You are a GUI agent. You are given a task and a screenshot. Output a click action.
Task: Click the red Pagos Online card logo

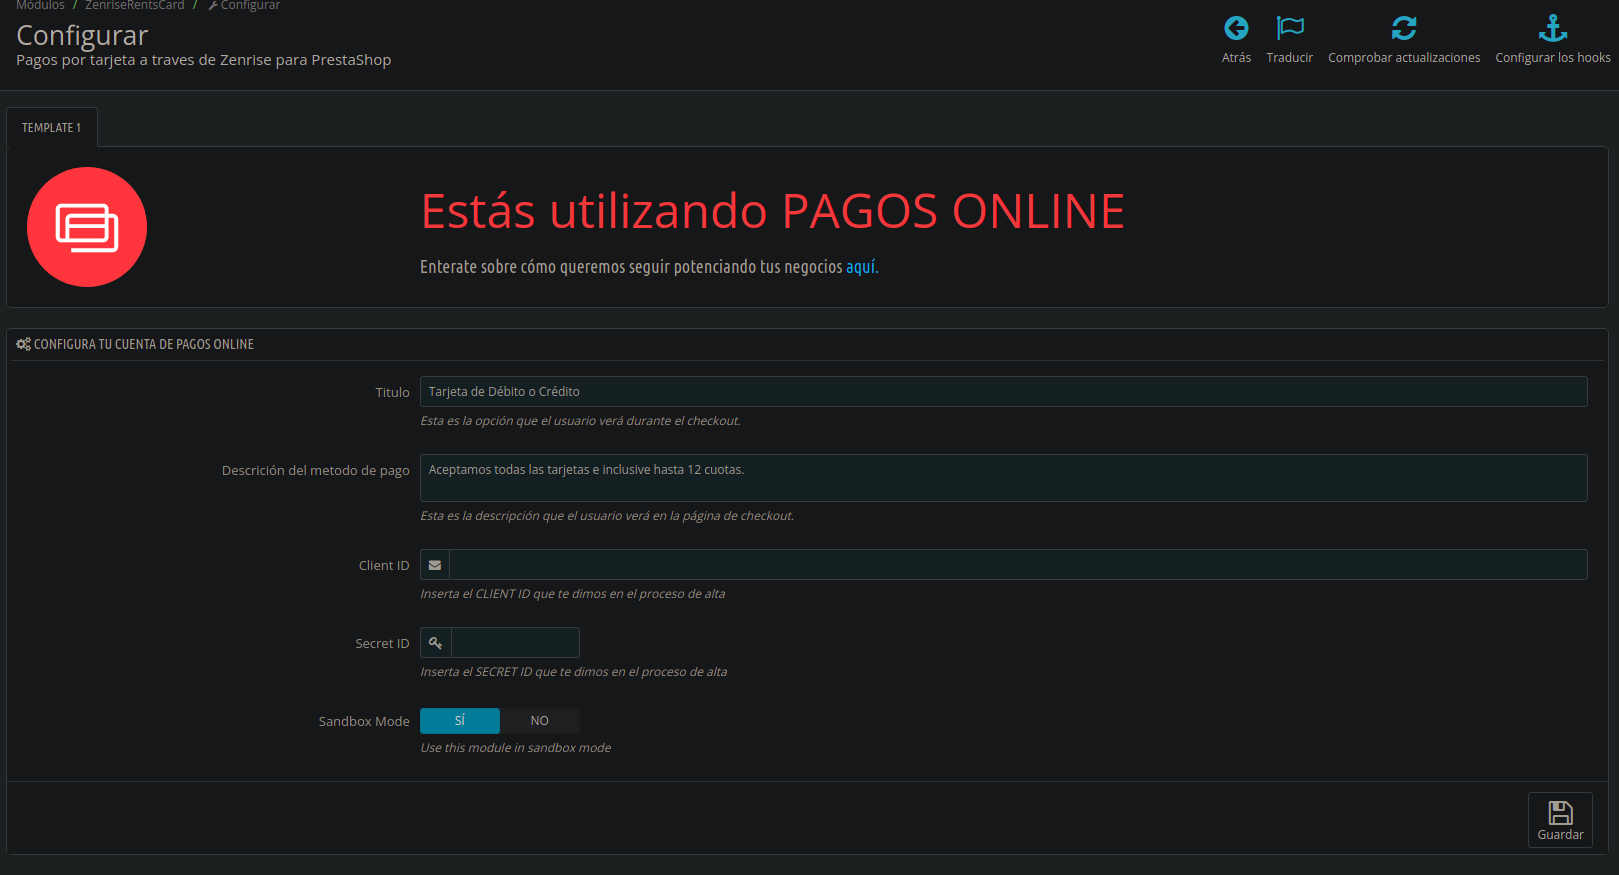pyautogui.click(x=87, y=227)
